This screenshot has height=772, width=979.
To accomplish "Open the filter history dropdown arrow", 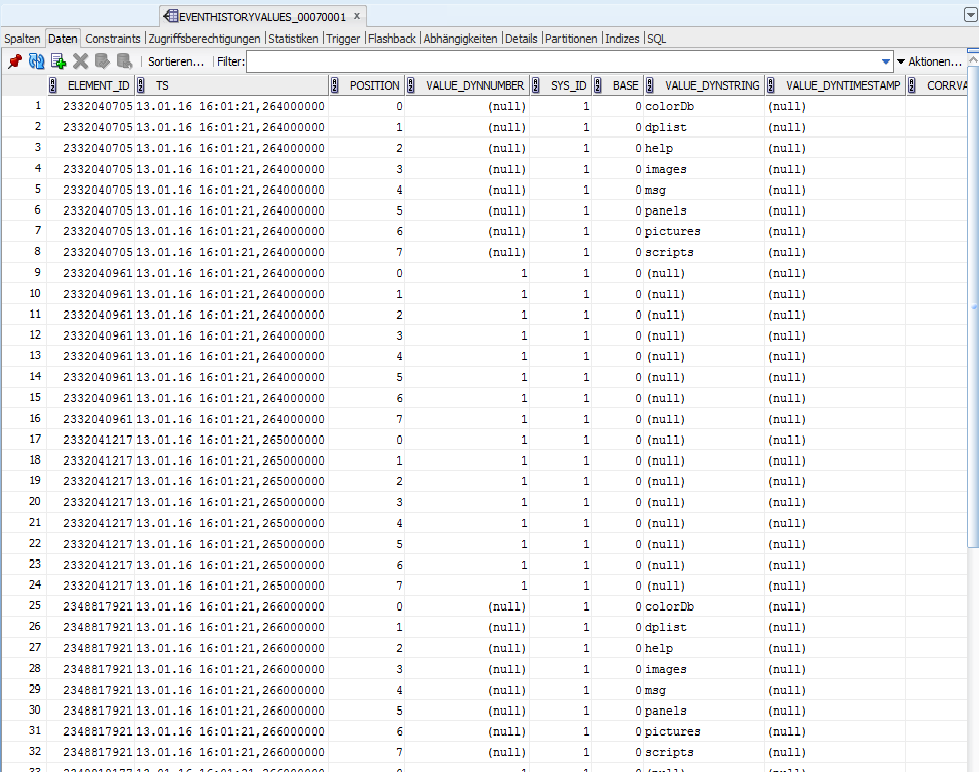I will pos(885,62).
